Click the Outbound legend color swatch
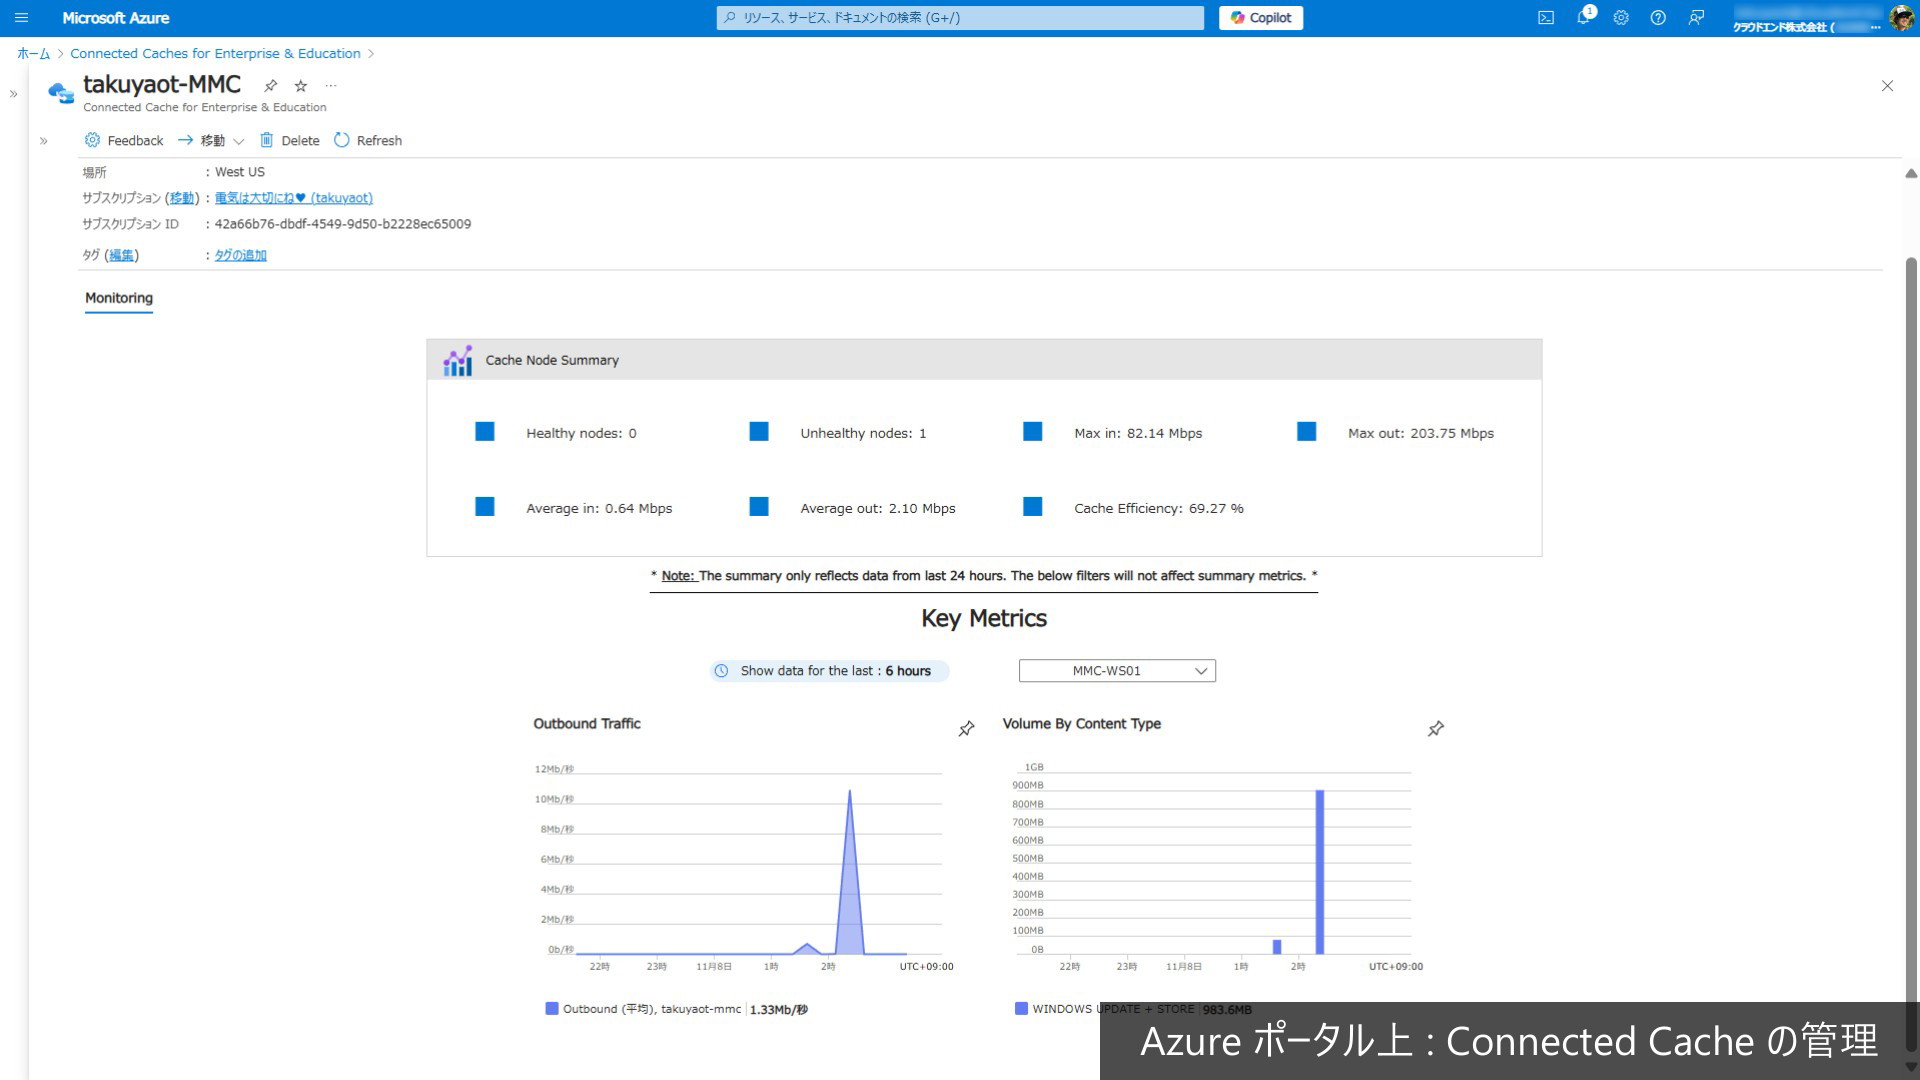 click(x=551, y=1008)
